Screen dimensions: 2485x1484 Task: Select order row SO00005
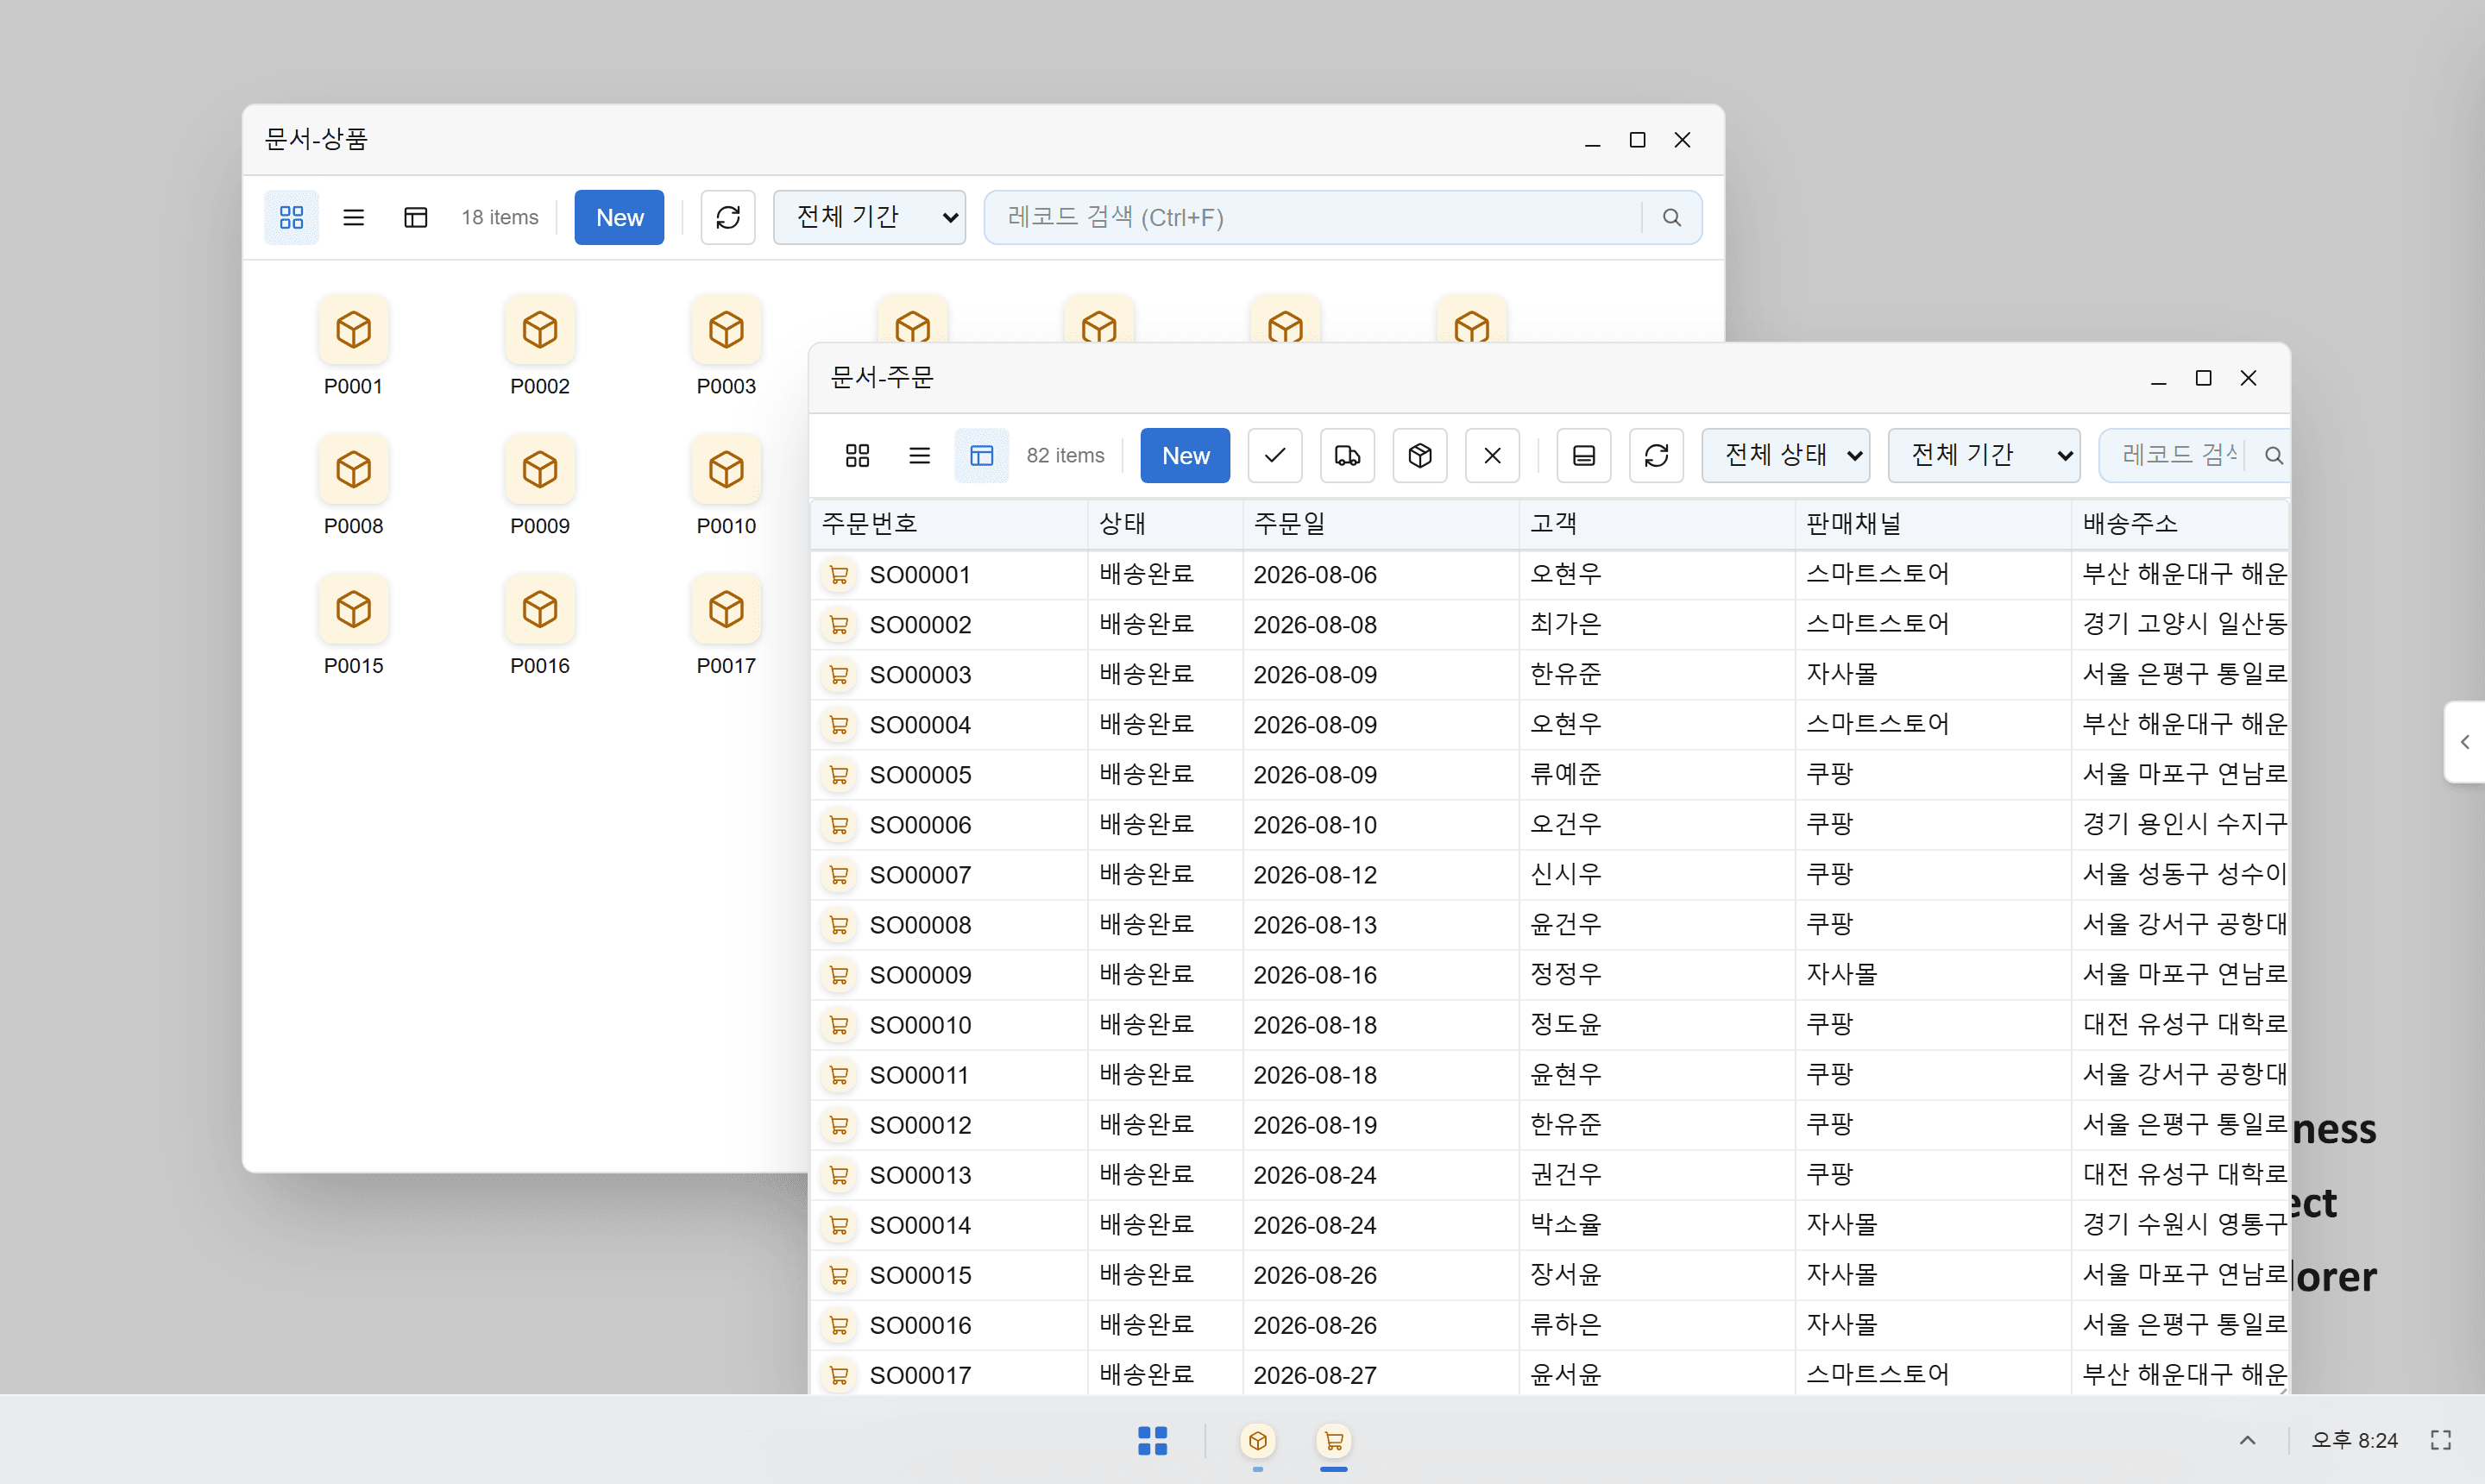pyautogui.click(x=1548, y=774)
